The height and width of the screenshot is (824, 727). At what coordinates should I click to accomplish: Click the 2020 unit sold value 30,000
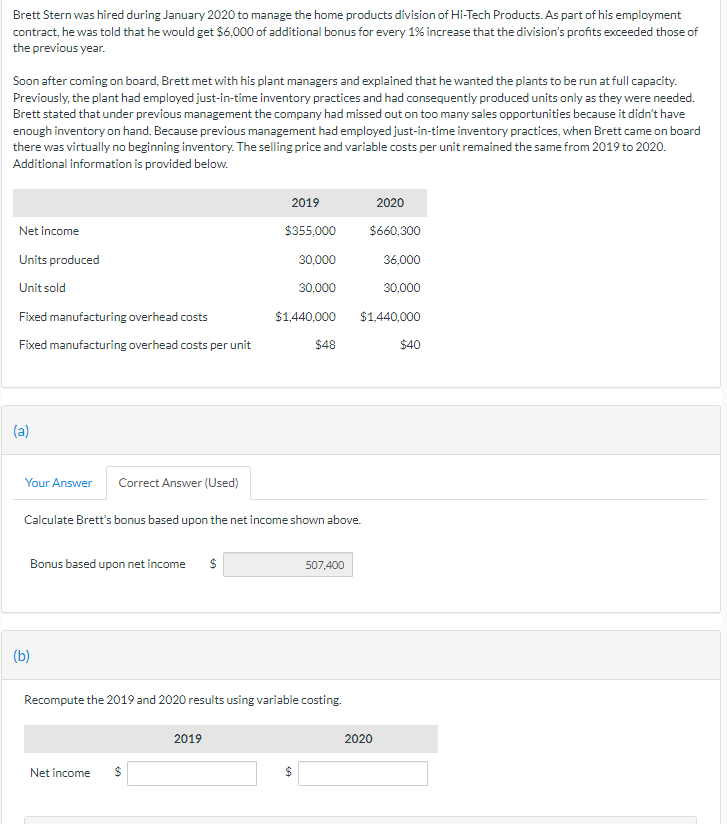click(402, 288)
